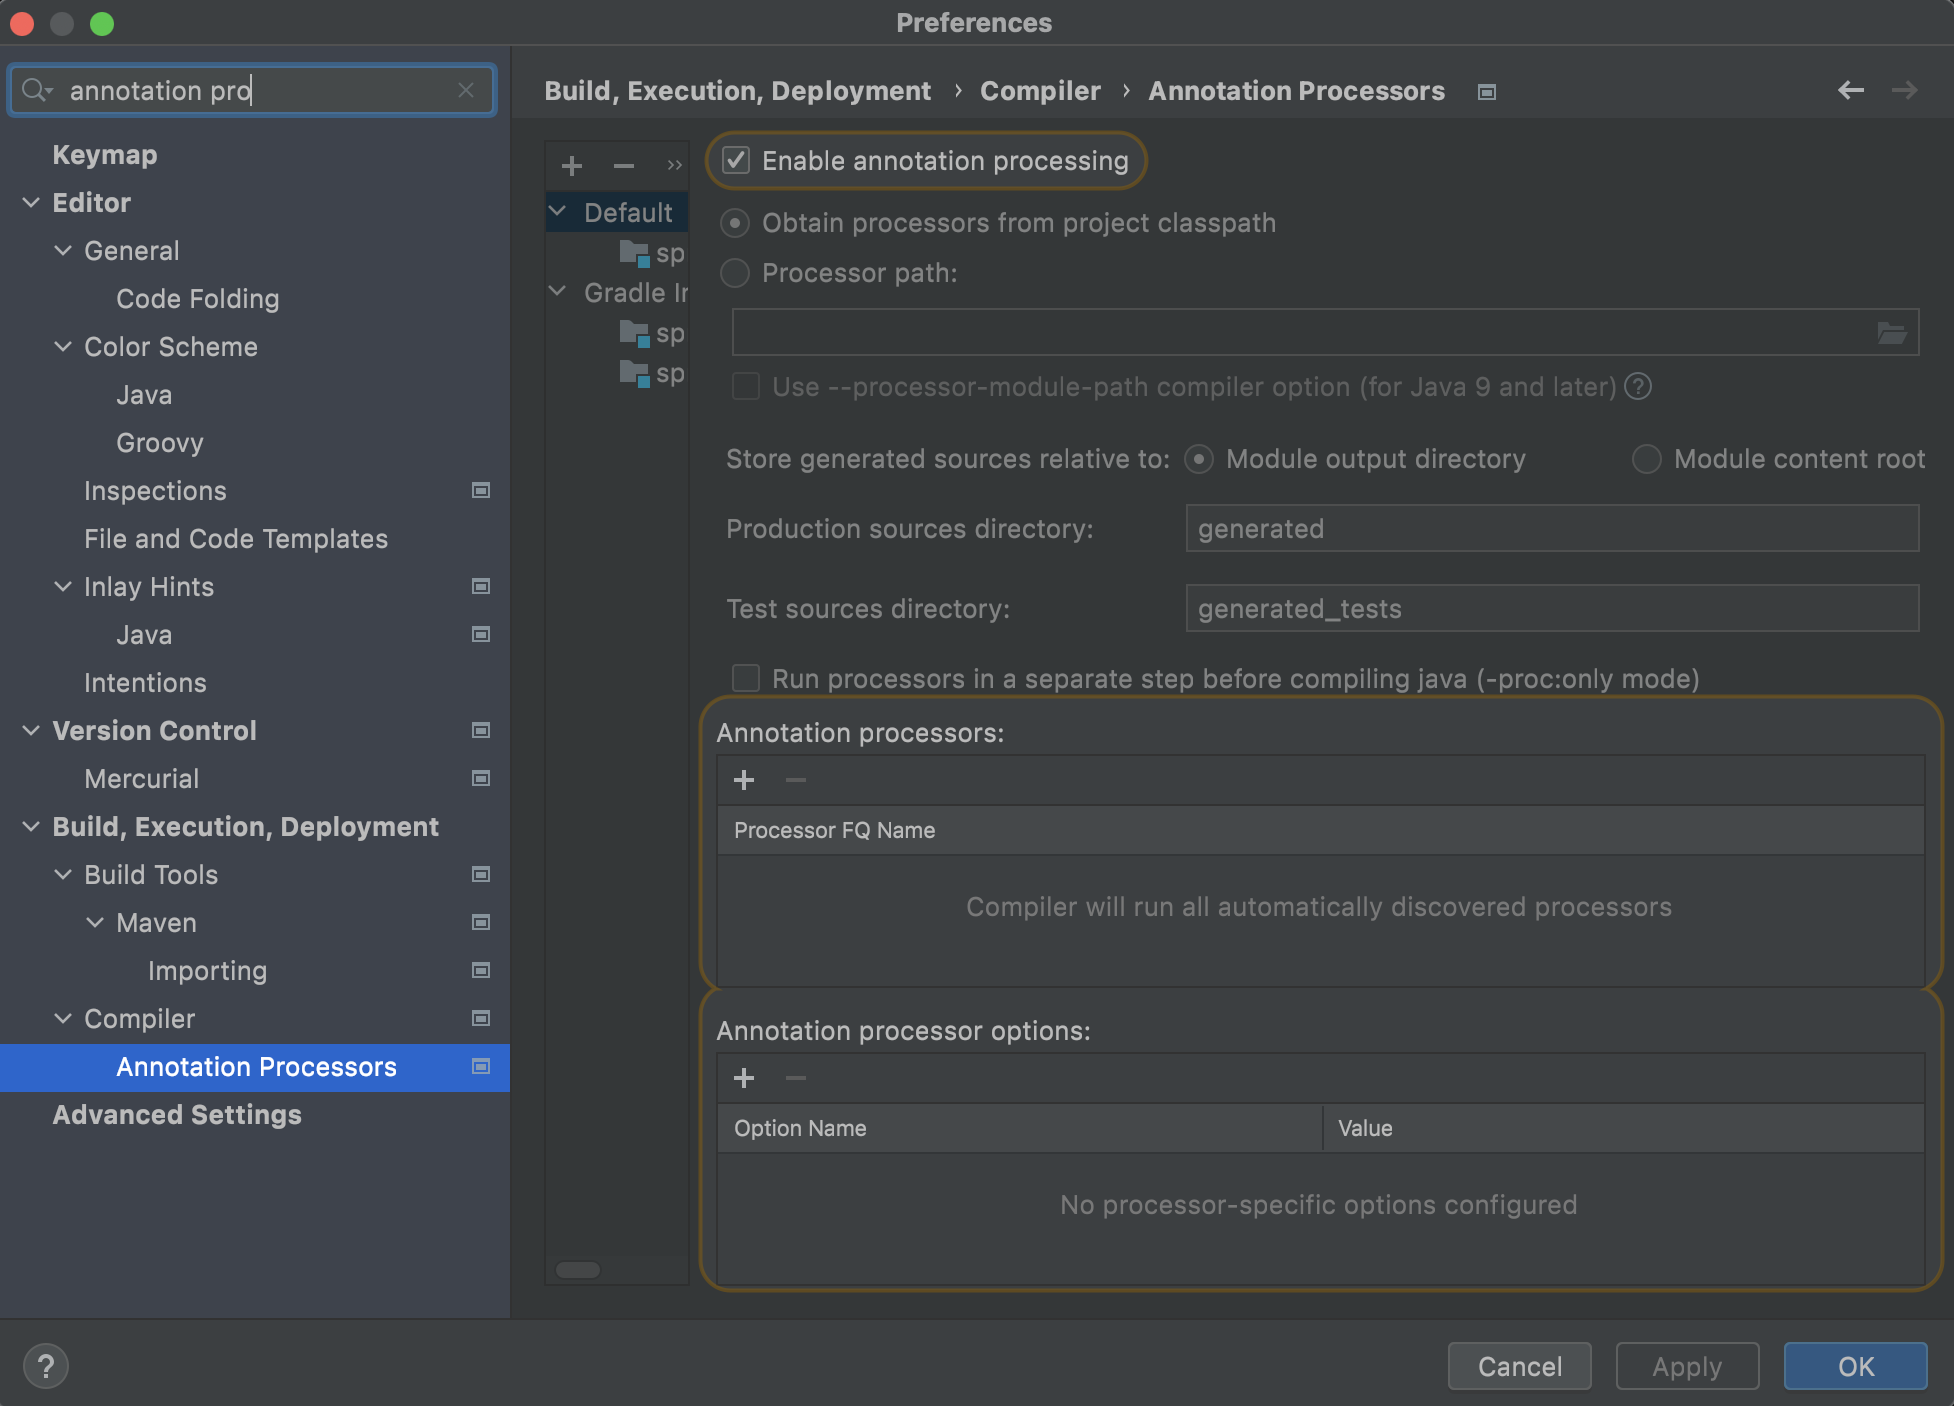Edit the Production sources directory field

point(1551,528)
